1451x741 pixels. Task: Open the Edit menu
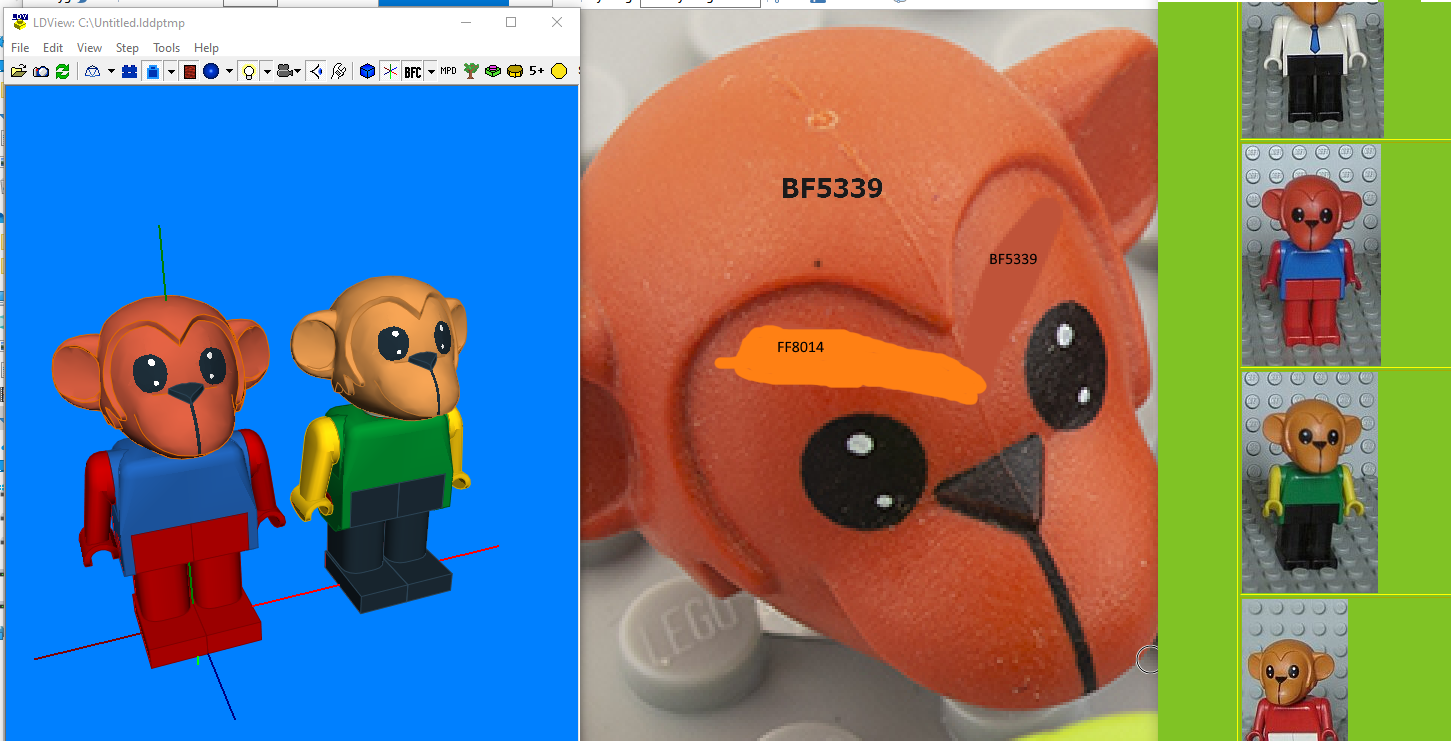coord(53,48)
